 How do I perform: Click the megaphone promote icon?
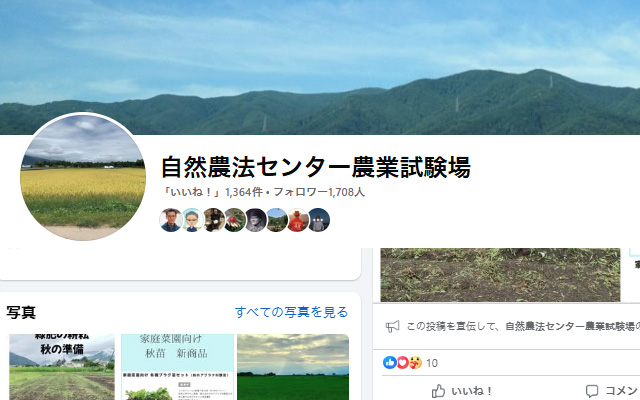point(393,326)
